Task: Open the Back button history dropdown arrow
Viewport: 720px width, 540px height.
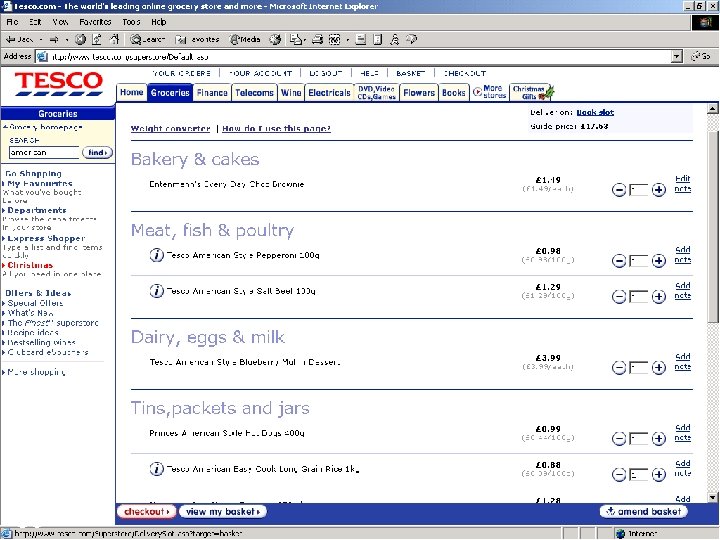Action: click(x=41, y=40)
